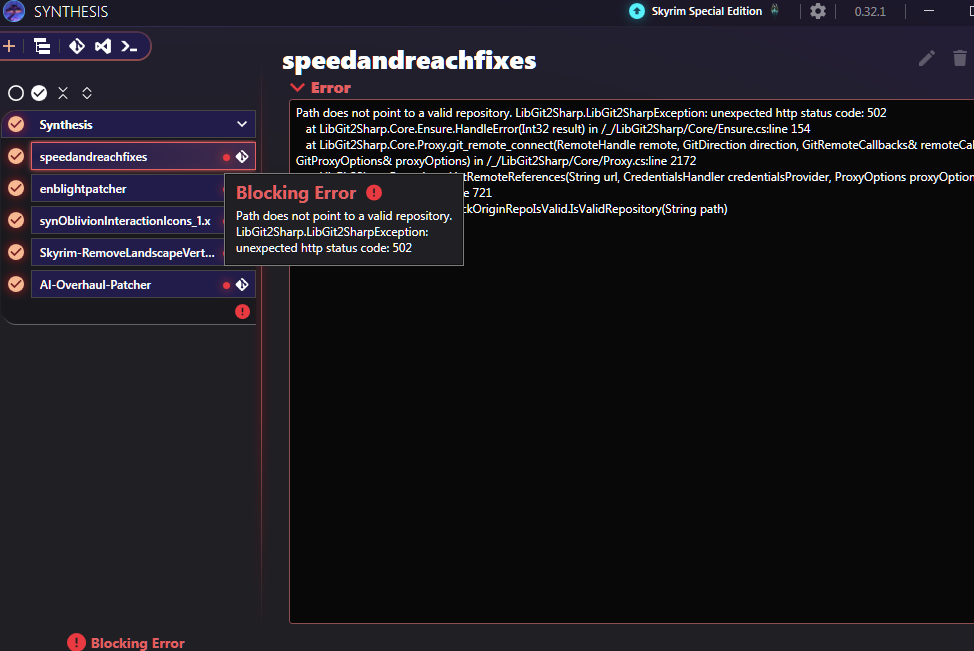Disable all patchers with empty circle
The image size is (974, 651).
pyautogui.click(x=16, y=93)
